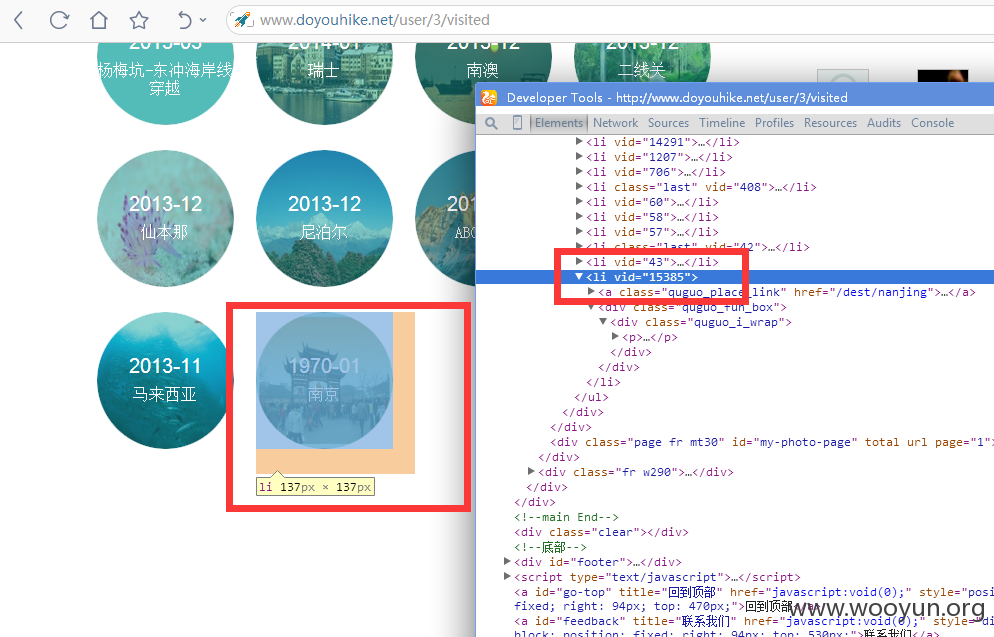Focus the address bar showing doyouhike.net URL
This screenshot has width=994, height=637.
[x=609, y=20]
